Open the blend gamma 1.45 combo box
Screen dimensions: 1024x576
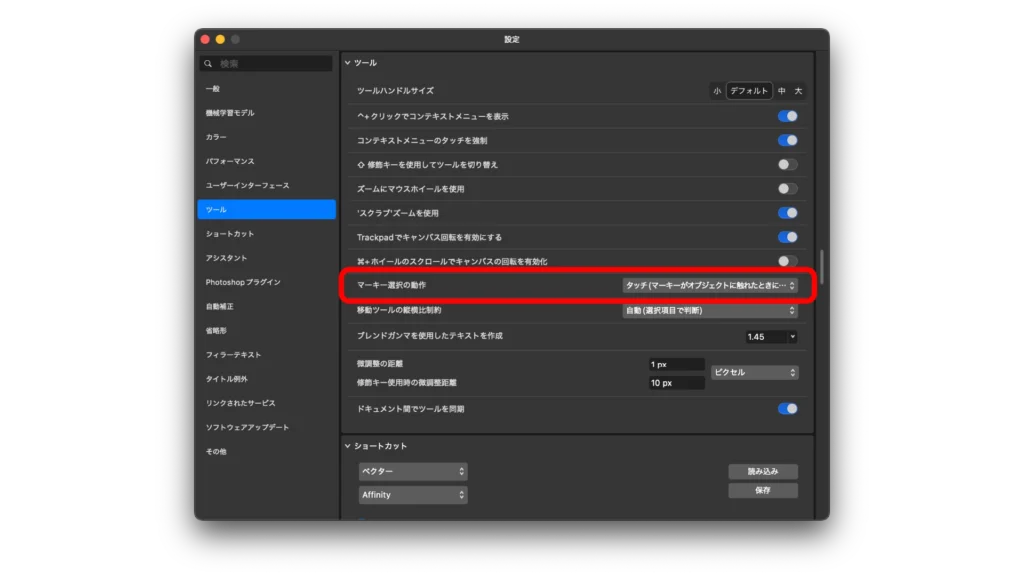(771, 337)
